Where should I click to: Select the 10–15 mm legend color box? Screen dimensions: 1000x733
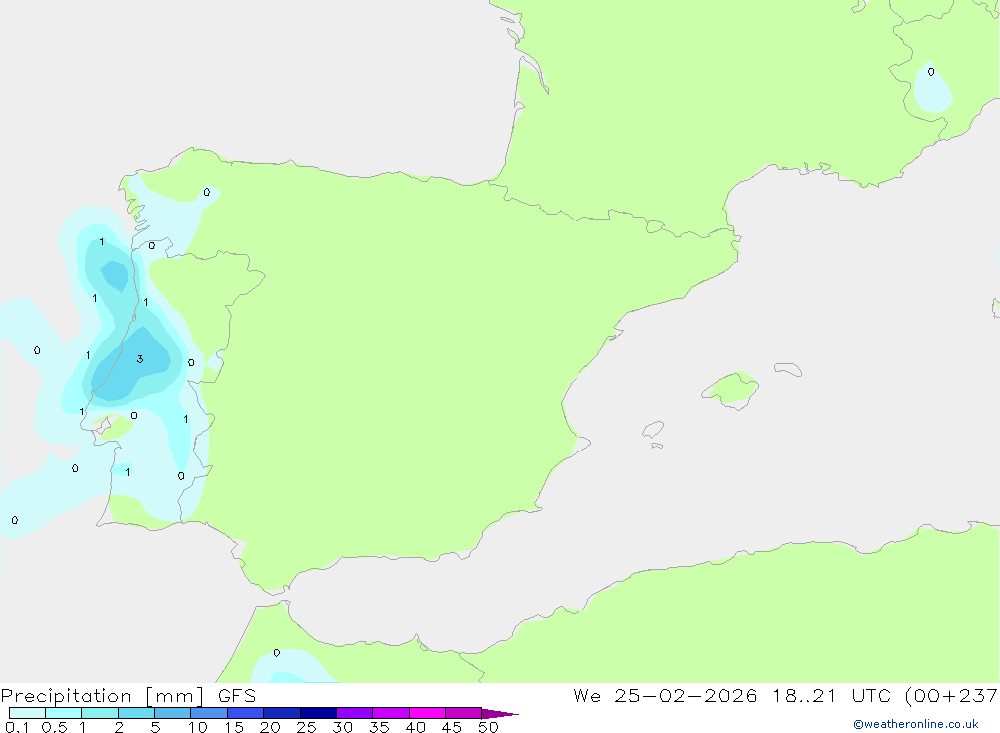(x=209, y=713)
